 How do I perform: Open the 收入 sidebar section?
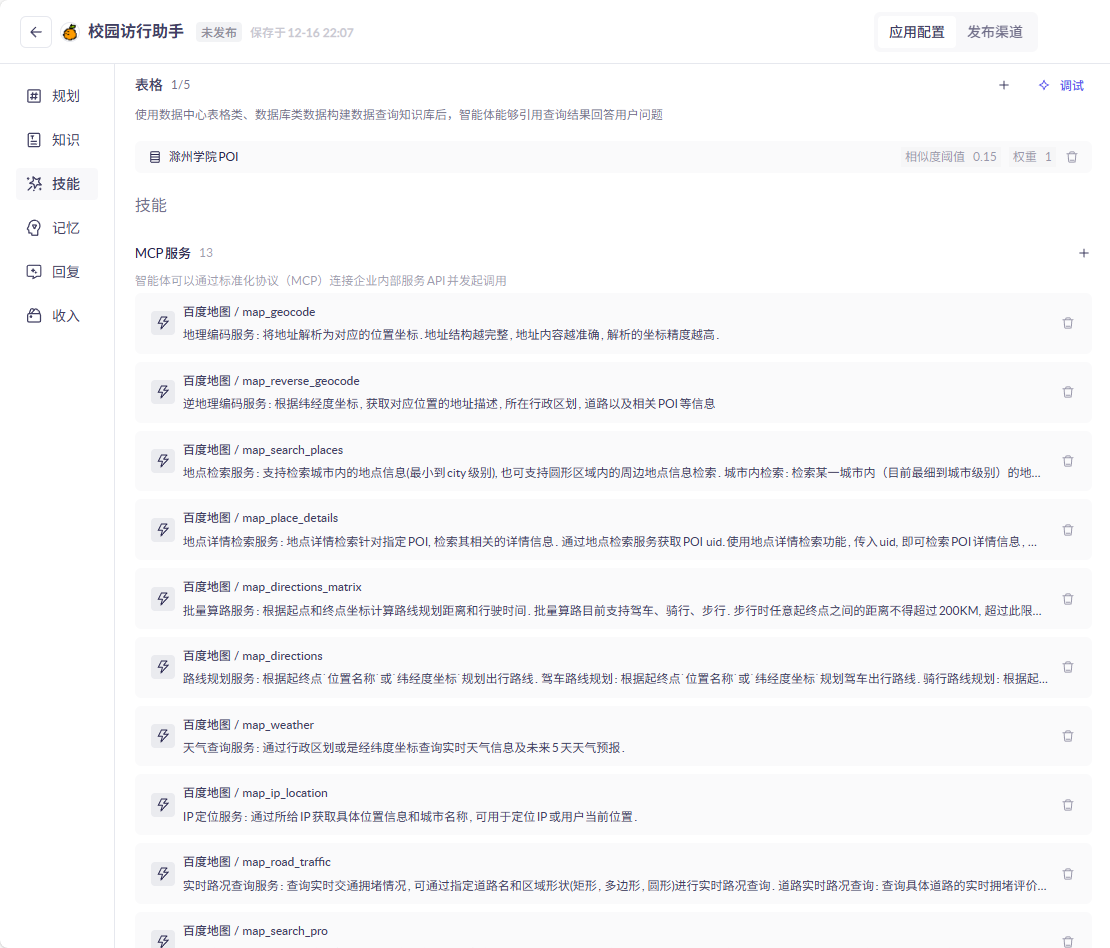coord(57,316)
